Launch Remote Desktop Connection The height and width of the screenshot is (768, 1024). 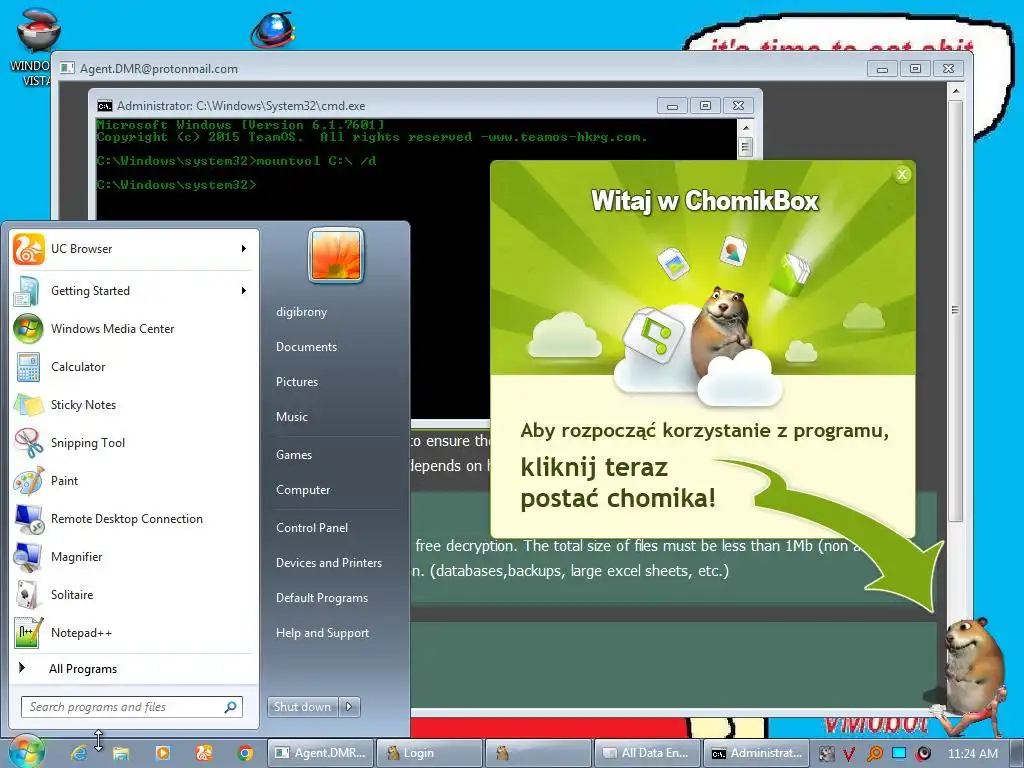(134, 519)
